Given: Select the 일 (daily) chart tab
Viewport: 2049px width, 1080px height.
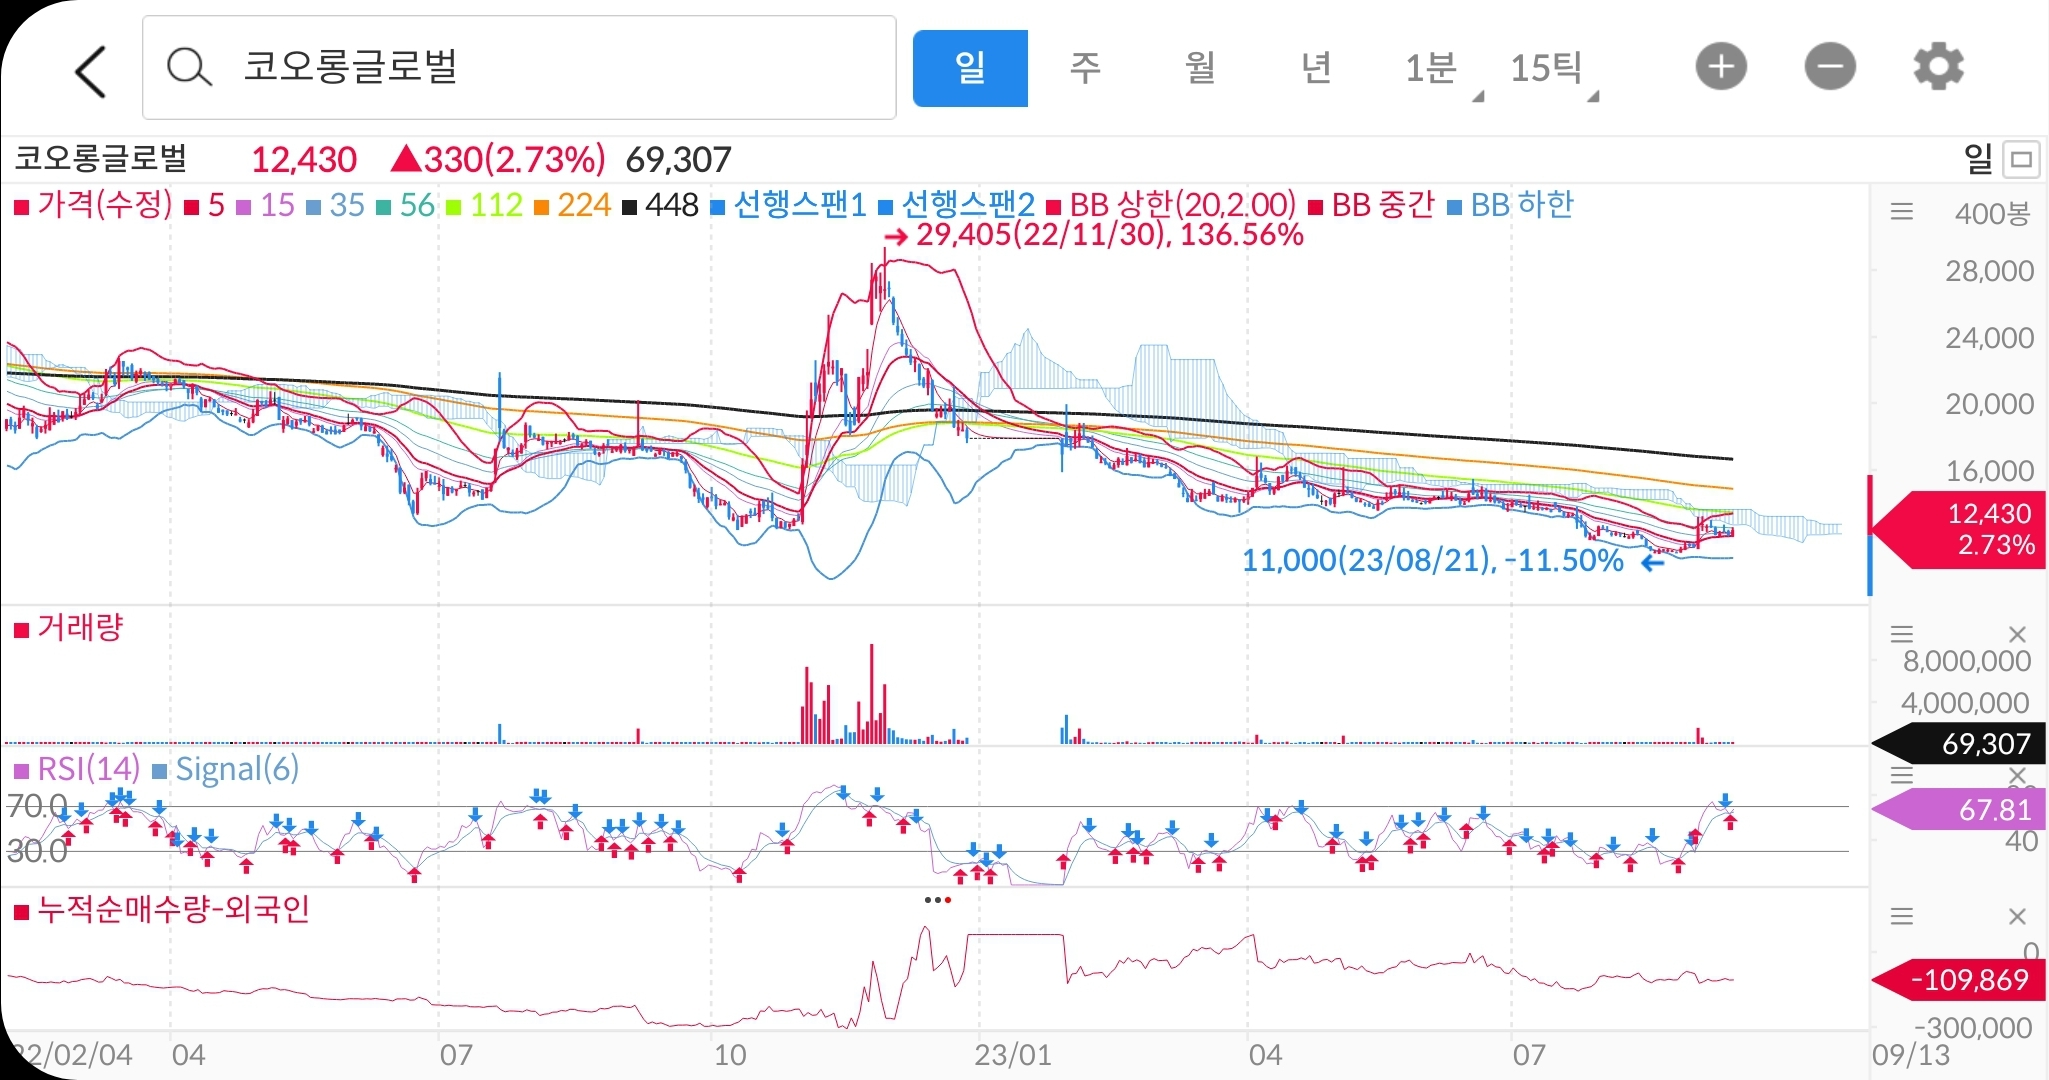Looking at the screenshot, I should [970, 68].
